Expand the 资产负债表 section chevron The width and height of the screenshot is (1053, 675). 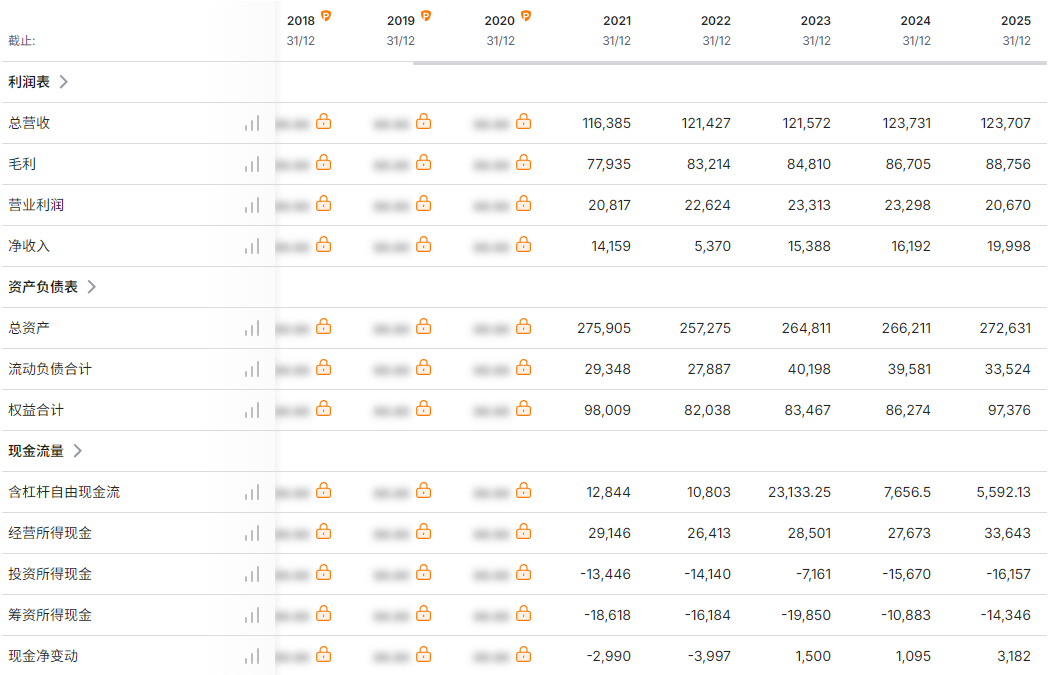click(92, 287)
